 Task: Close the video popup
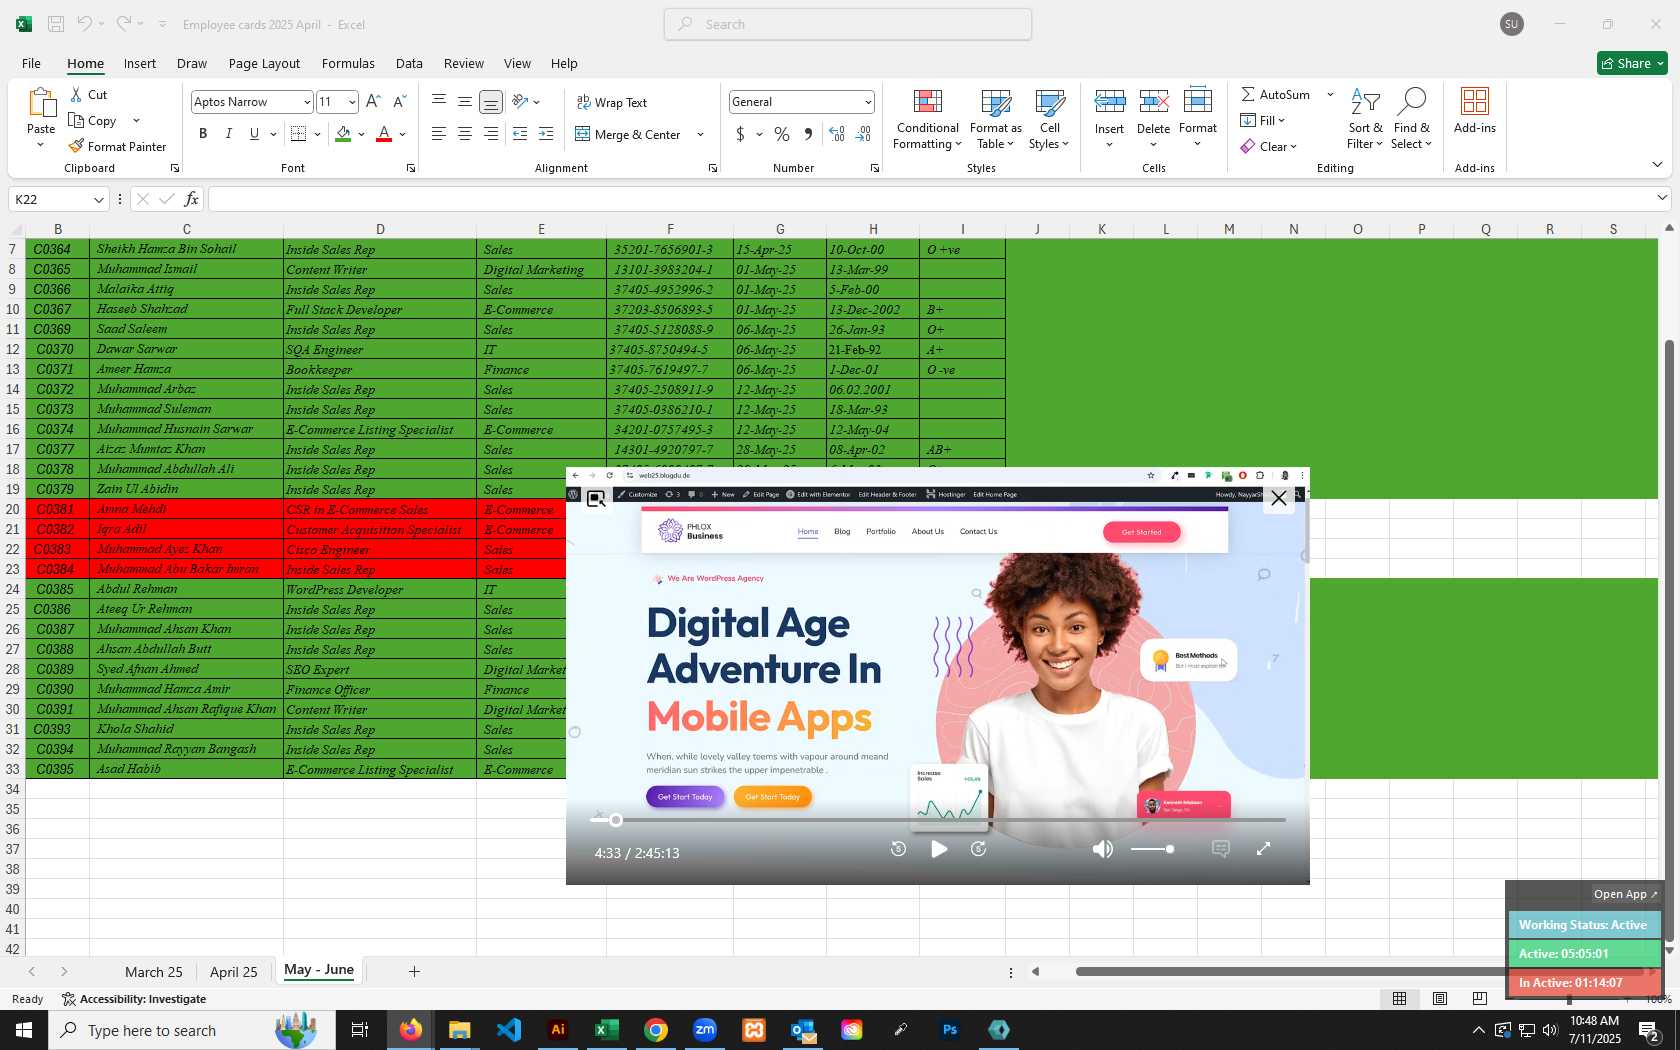(x=1279, y=498)
